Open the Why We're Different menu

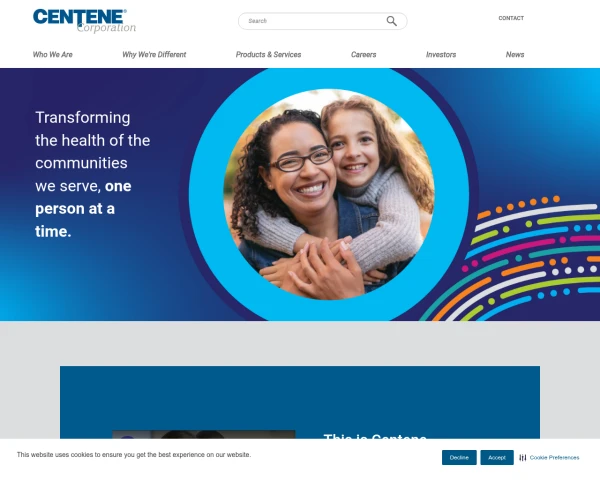(x=154, y=55)
